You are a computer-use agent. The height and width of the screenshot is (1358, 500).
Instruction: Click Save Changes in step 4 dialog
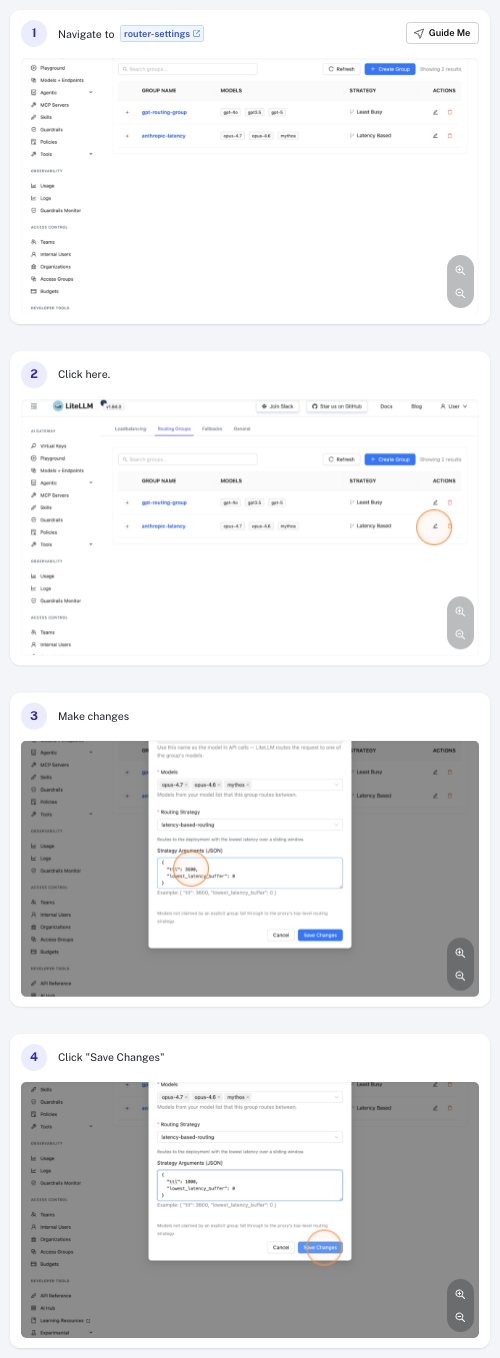click(x=321, y=1247)
